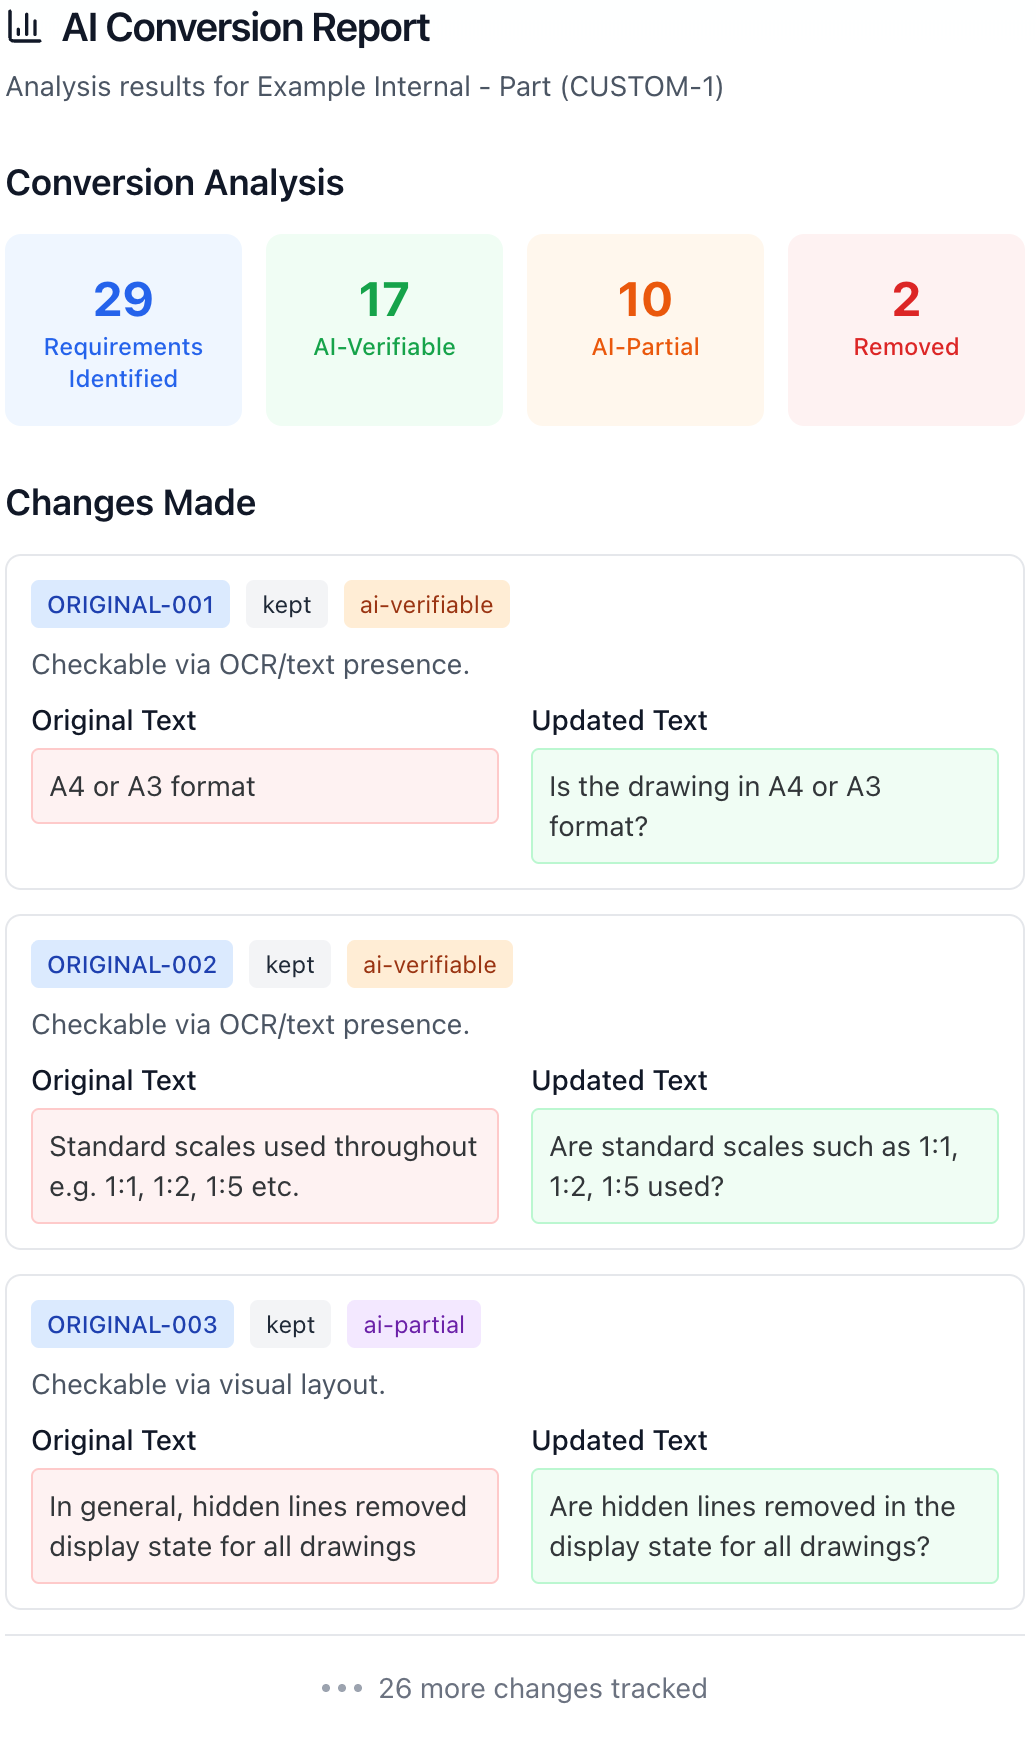Screen dimensions: 1036x1746
Task: Select the Requirements Identified summary card
Action: coord(123,330)
